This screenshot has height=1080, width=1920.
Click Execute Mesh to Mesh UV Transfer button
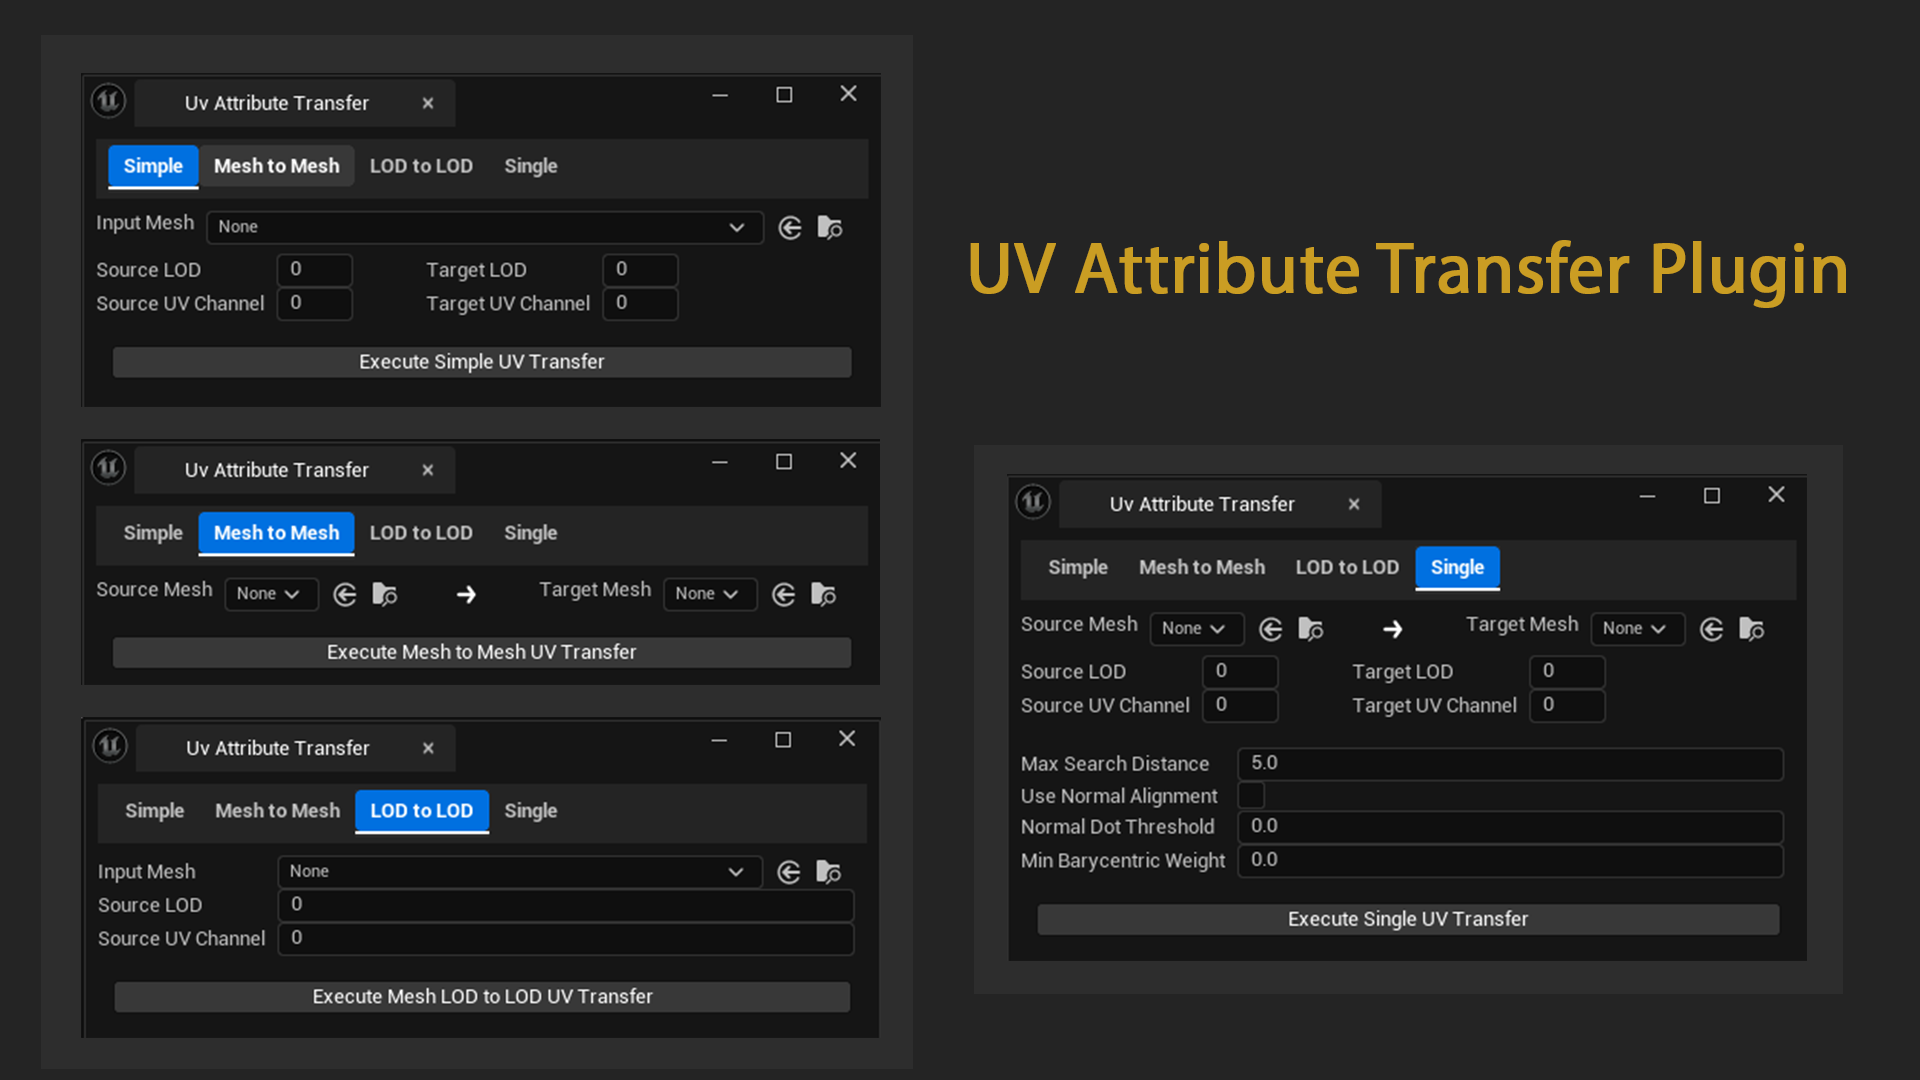(482, 652)
